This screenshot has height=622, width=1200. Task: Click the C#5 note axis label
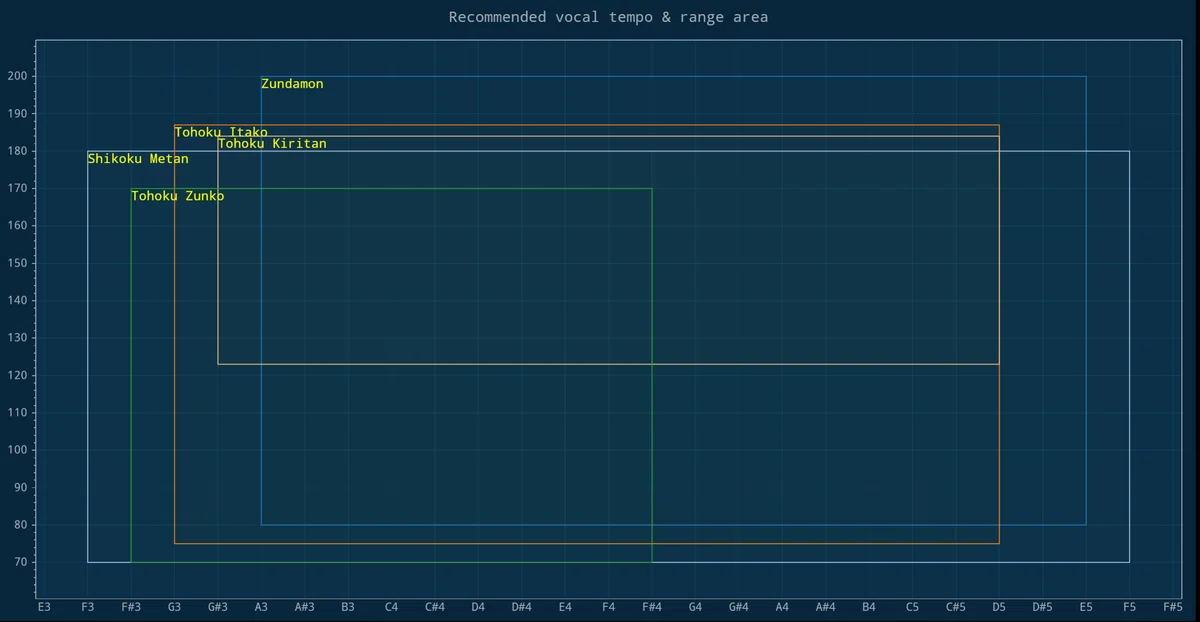[x=956, y=607]
